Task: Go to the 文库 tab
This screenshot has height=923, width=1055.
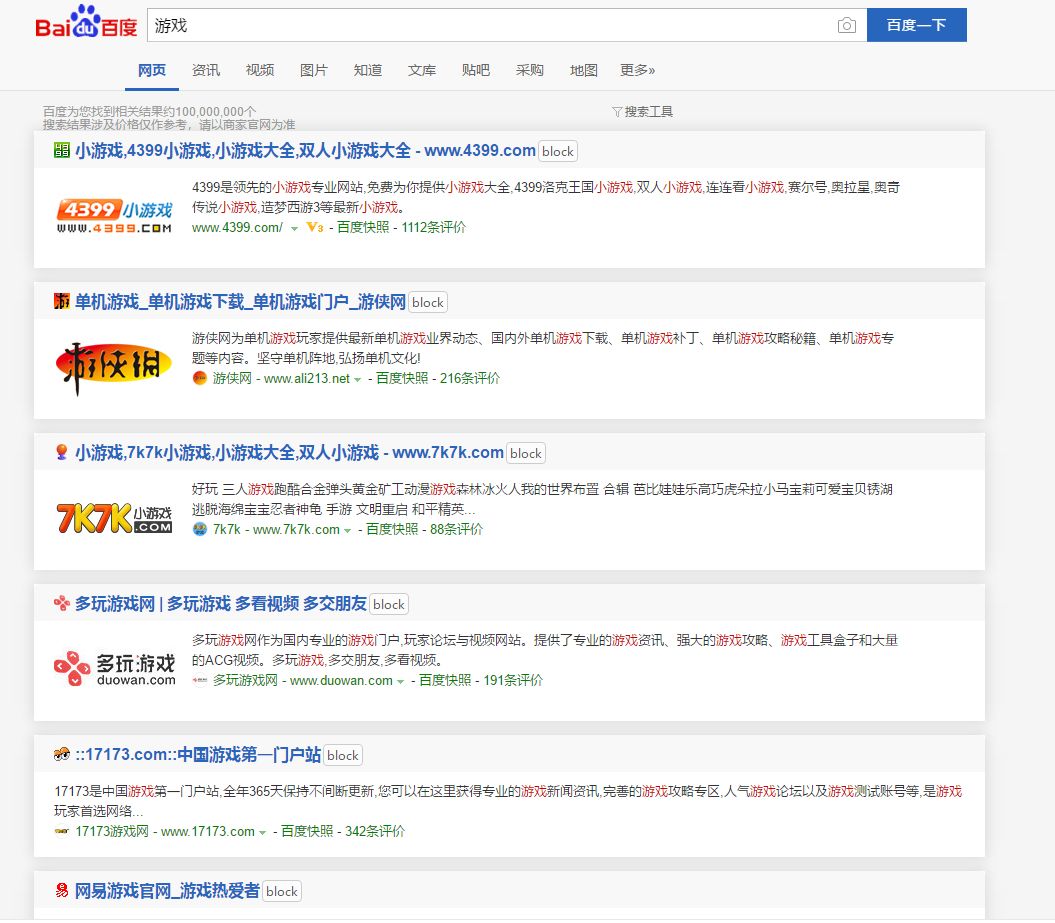Action: point(421,70)
